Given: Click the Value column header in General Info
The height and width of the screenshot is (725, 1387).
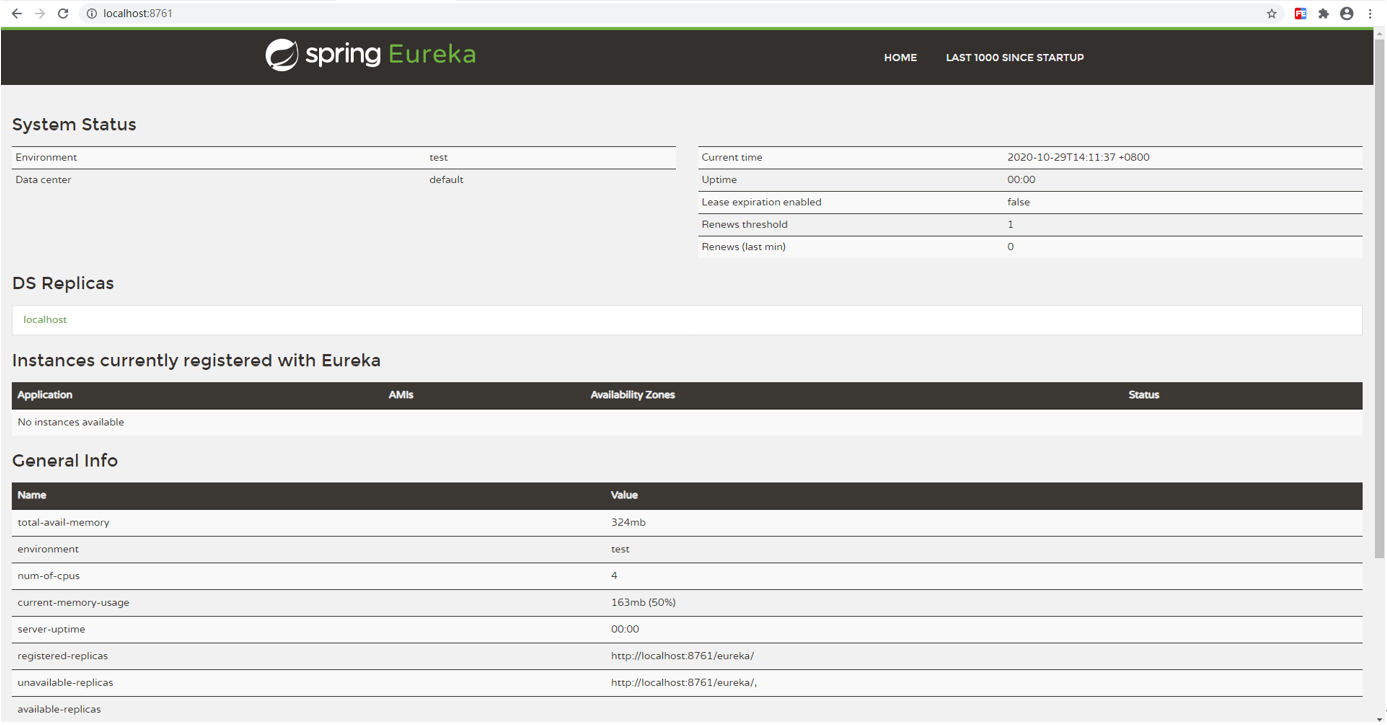Looking at the screenshot, I should click(x=624, y=495).
